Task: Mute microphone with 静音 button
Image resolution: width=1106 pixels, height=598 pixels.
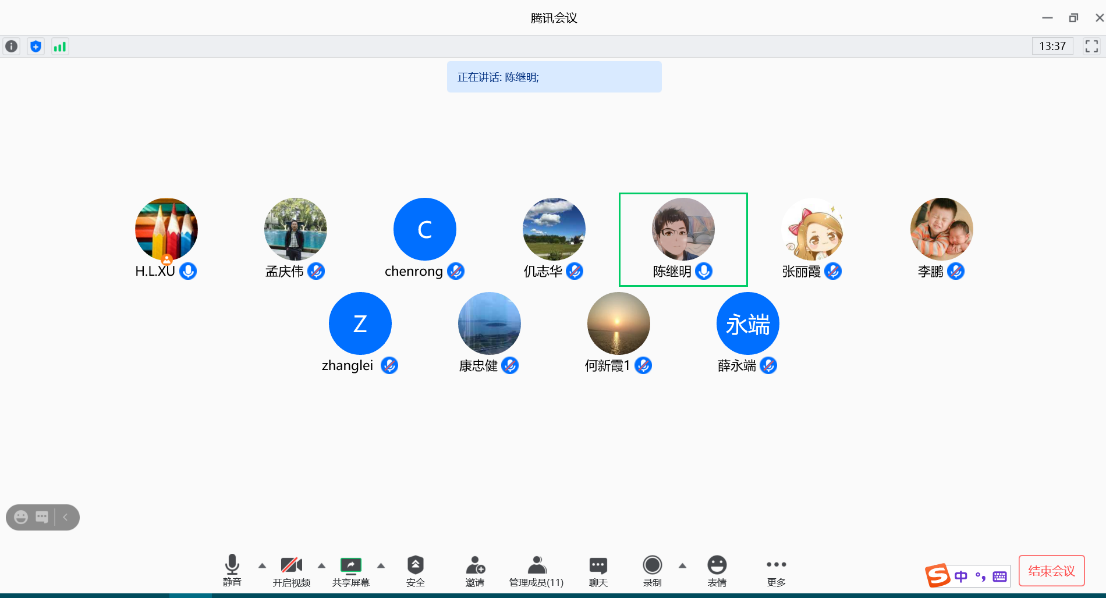Action: tap(232, 570)
